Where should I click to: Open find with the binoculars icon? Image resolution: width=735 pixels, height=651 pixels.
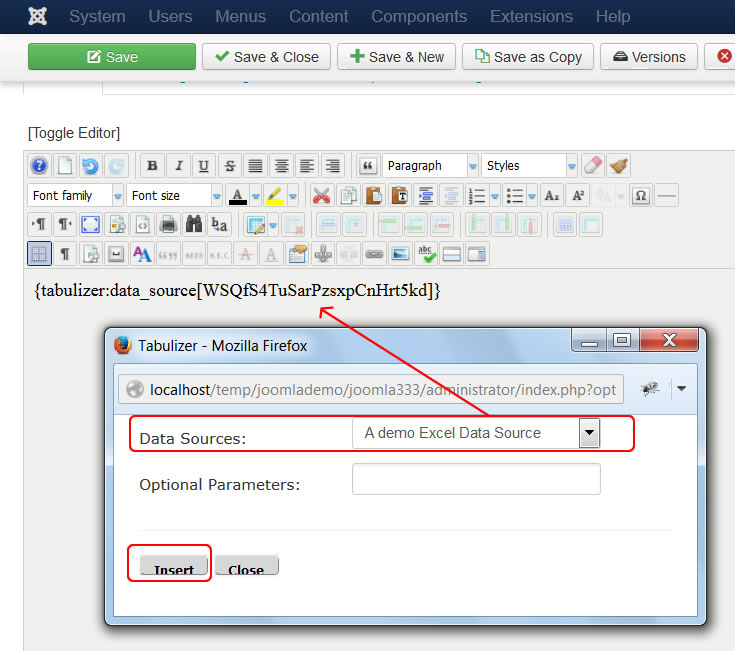194,224
